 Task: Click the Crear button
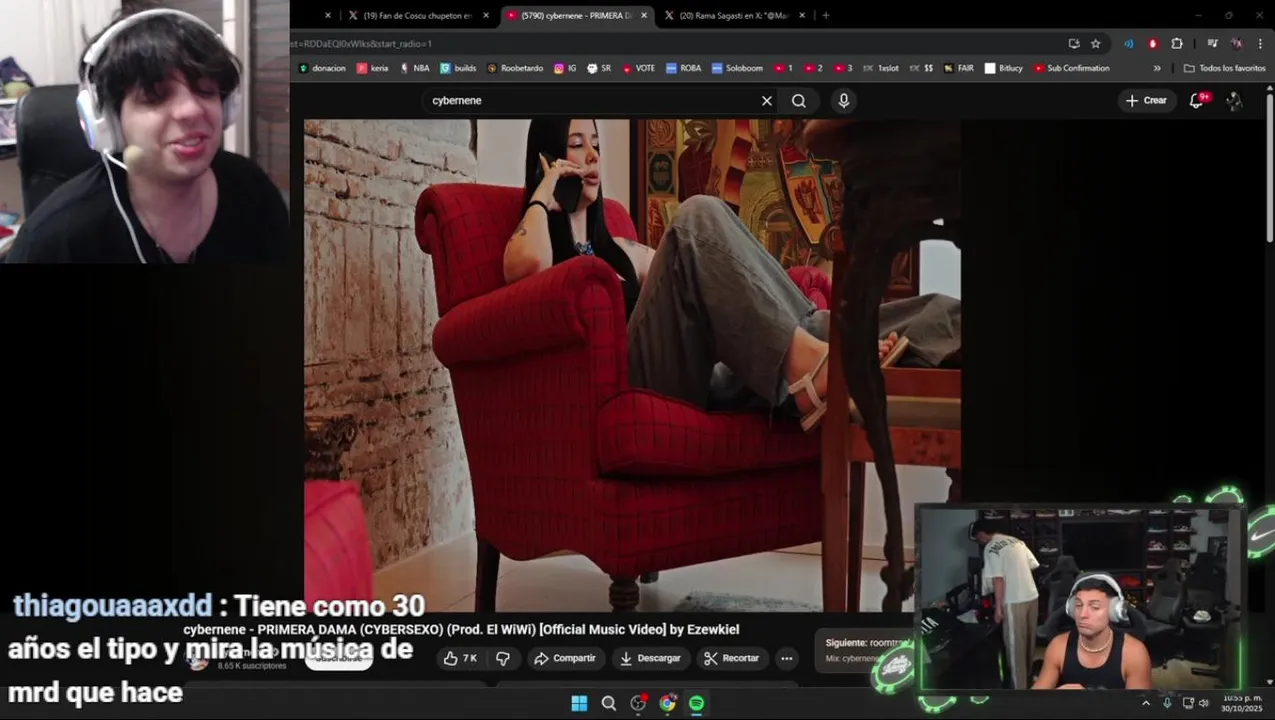1146,100
